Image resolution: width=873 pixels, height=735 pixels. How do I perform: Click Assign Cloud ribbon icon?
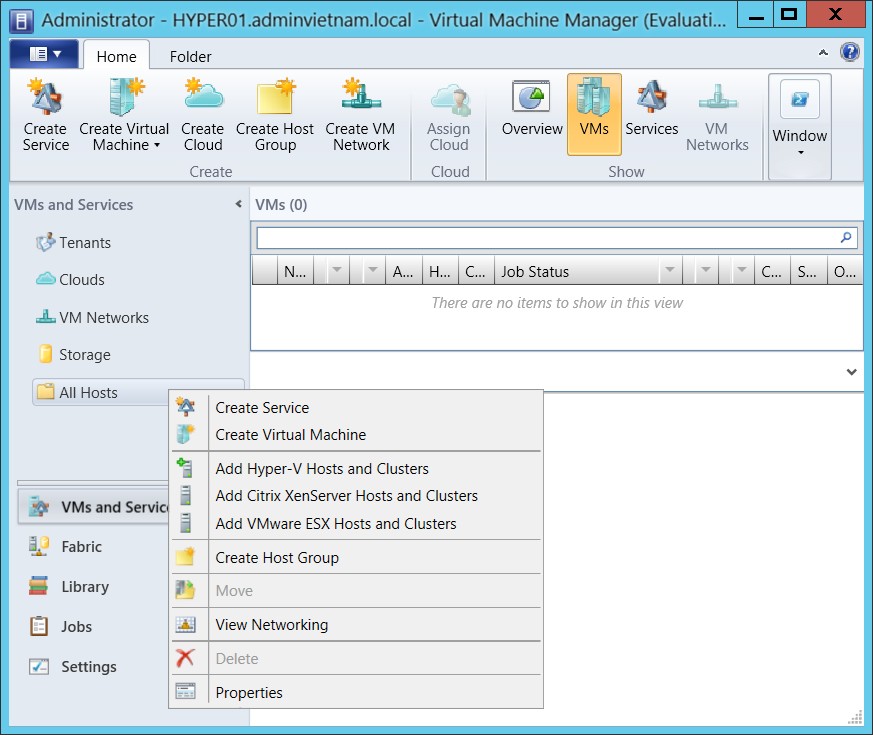[449, 115]
